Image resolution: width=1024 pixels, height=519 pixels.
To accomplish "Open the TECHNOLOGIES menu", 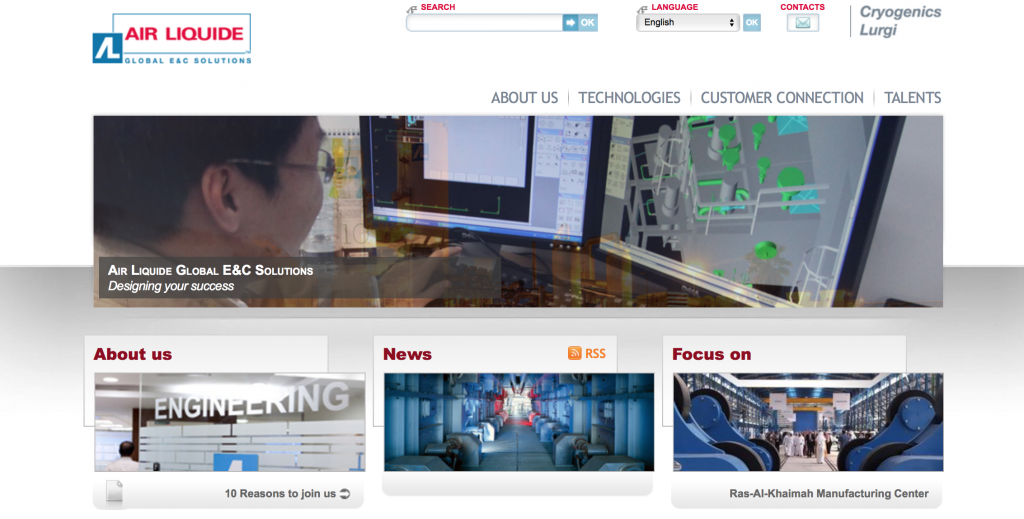I will (x=629, y=98).
